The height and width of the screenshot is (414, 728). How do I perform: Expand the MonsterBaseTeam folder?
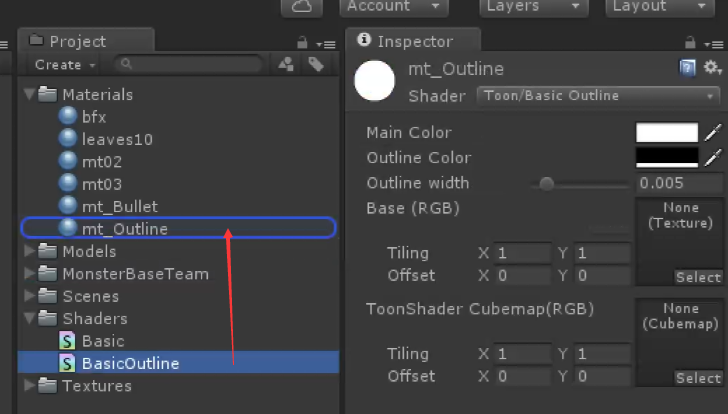click(29, 273)
